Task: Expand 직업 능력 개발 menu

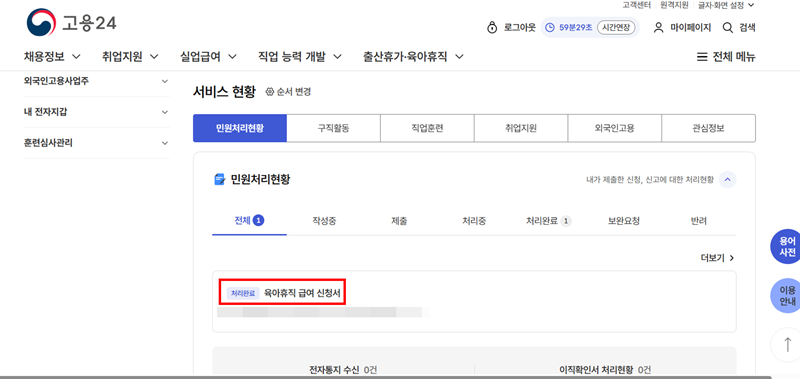Action: tap(299, 57)
